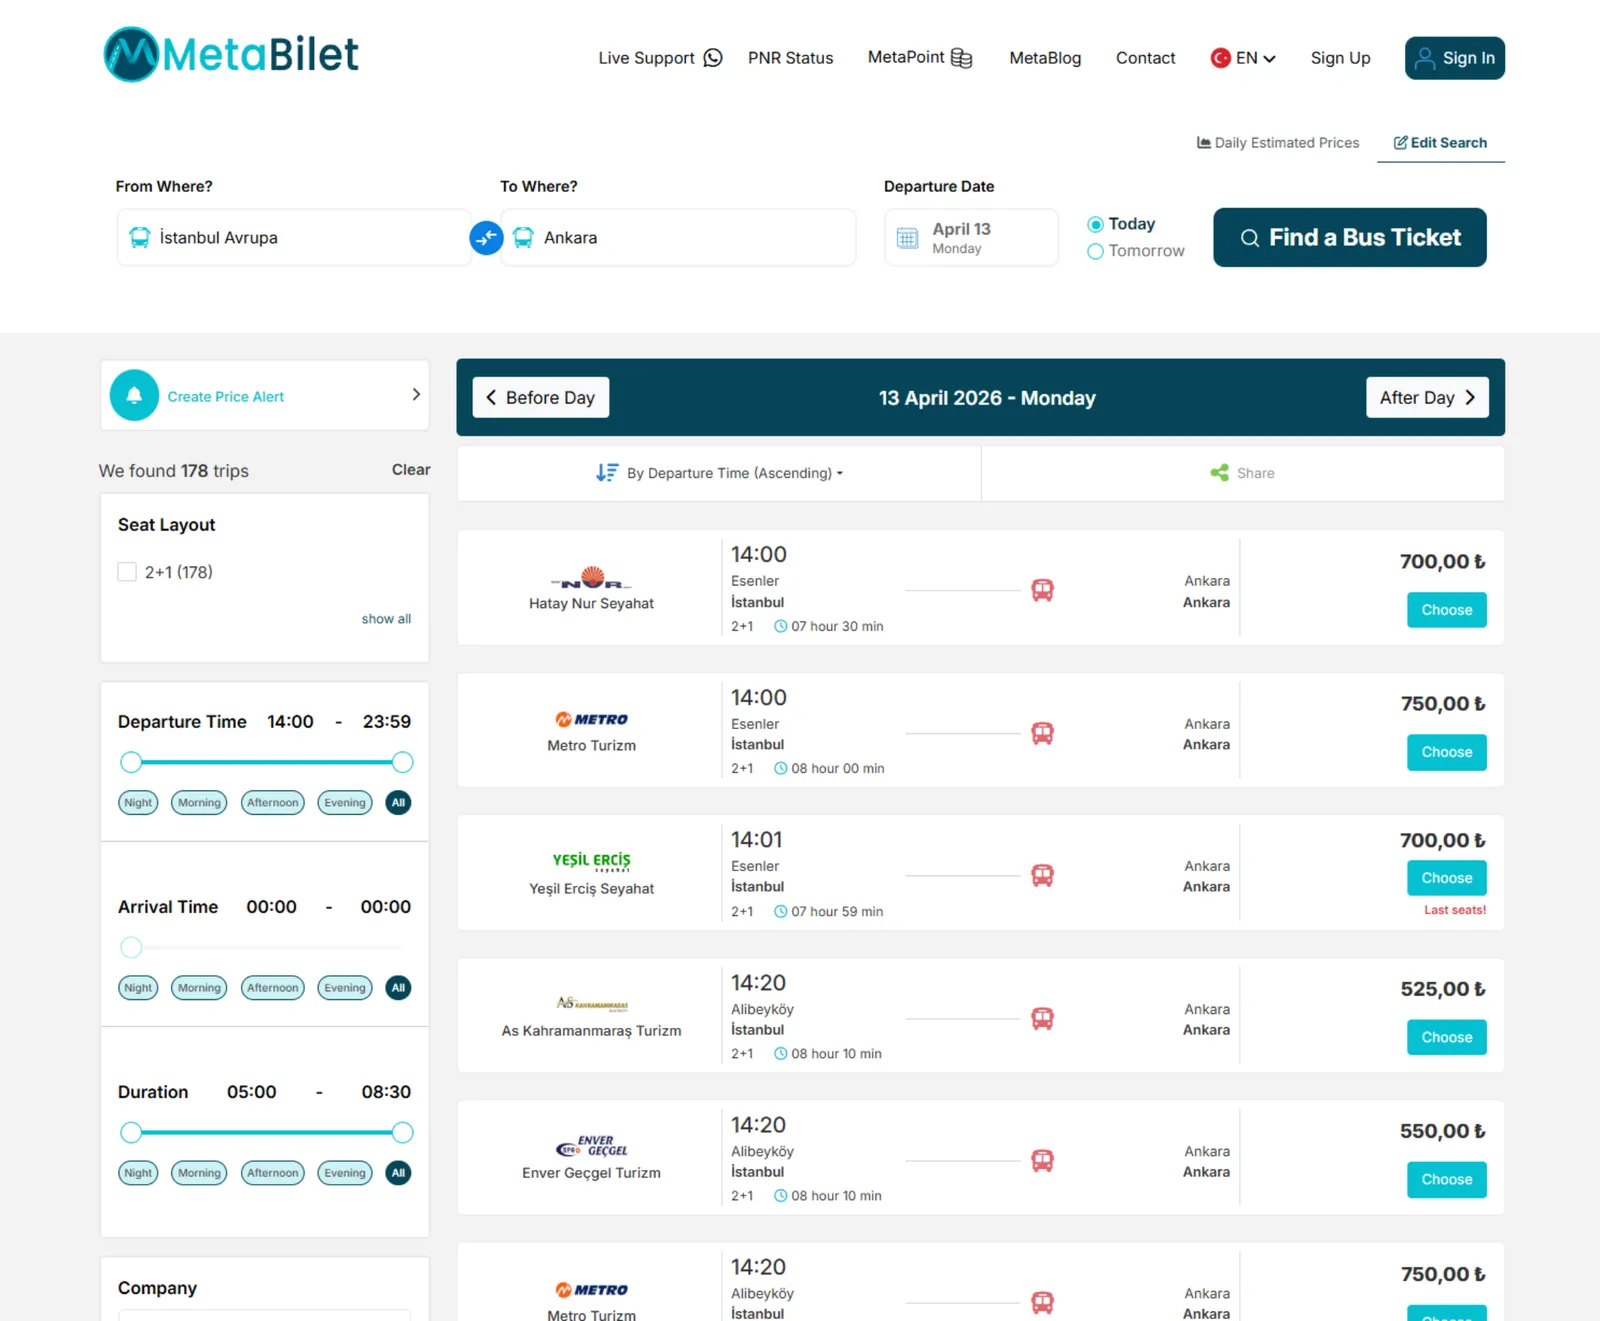Click the To Where input showing Ankara
This screenshot has height=1321, width=1600.
point(678,237)
